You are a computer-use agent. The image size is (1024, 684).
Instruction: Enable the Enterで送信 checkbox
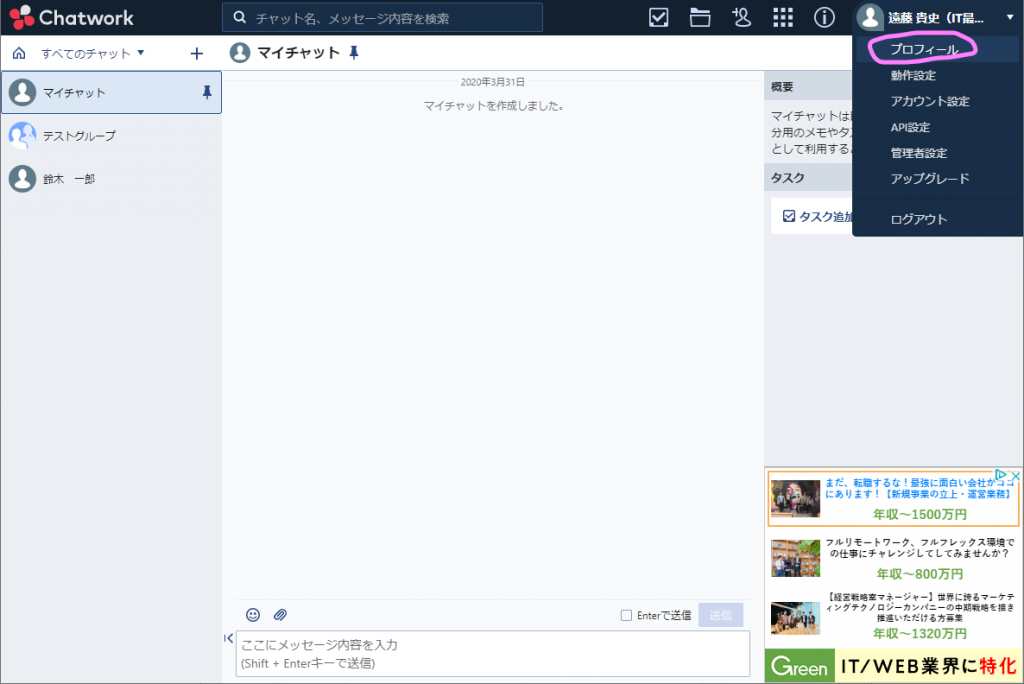coord(626,616)
